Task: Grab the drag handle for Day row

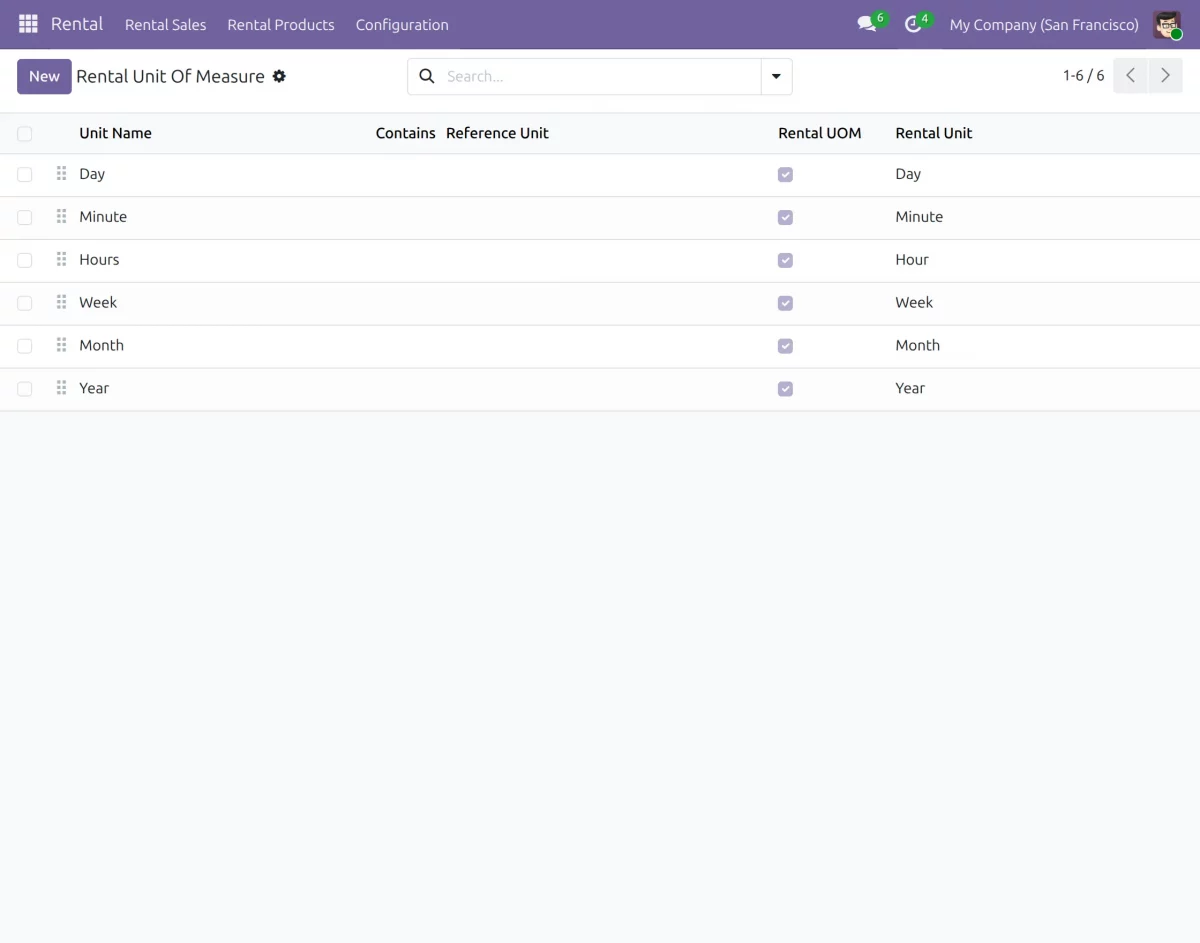Action: coord(62,174)
